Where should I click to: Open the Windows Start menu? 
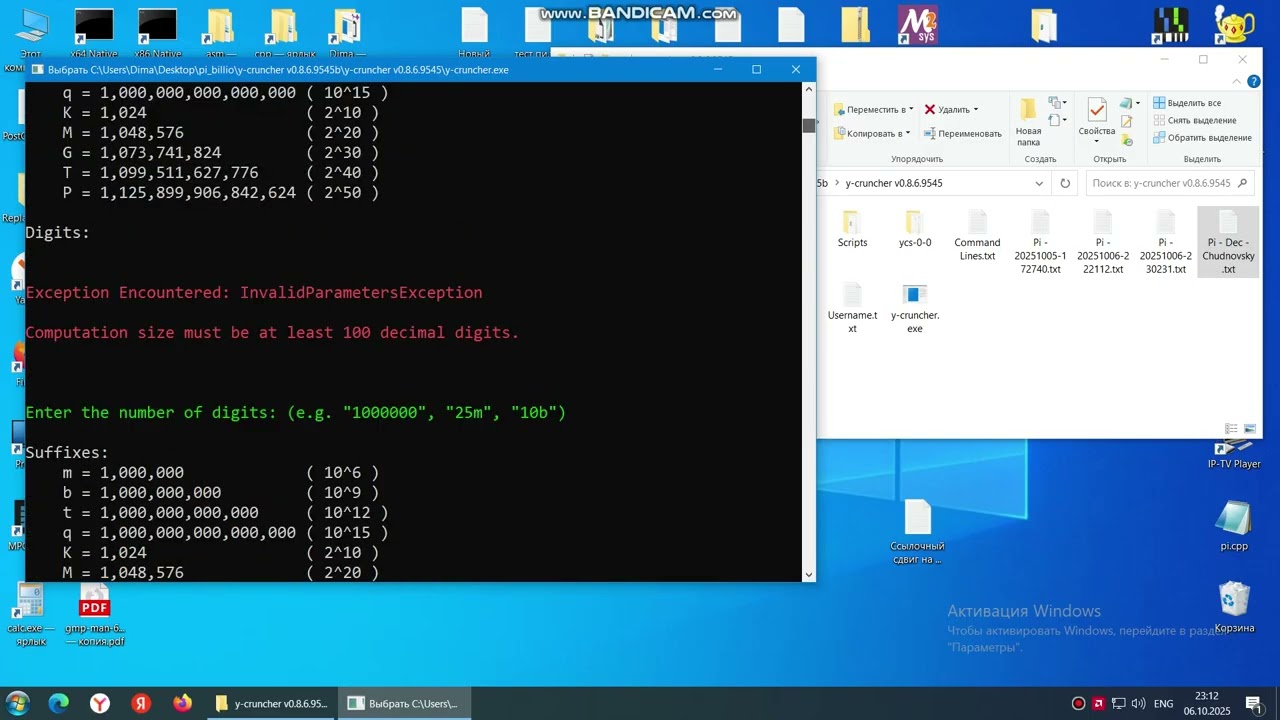(18, 703)
